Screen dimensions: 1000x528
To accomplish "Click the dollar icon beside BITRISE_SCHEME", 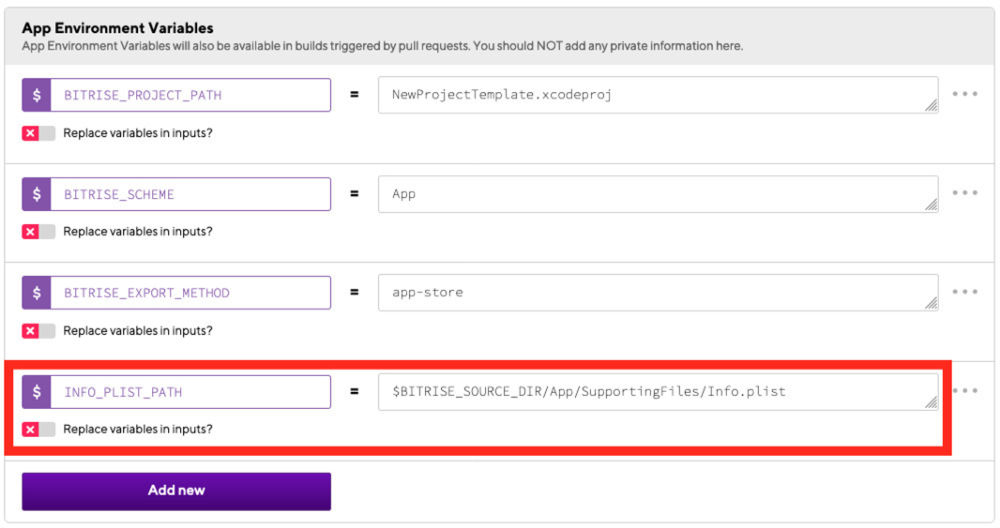I will point(36,194).
